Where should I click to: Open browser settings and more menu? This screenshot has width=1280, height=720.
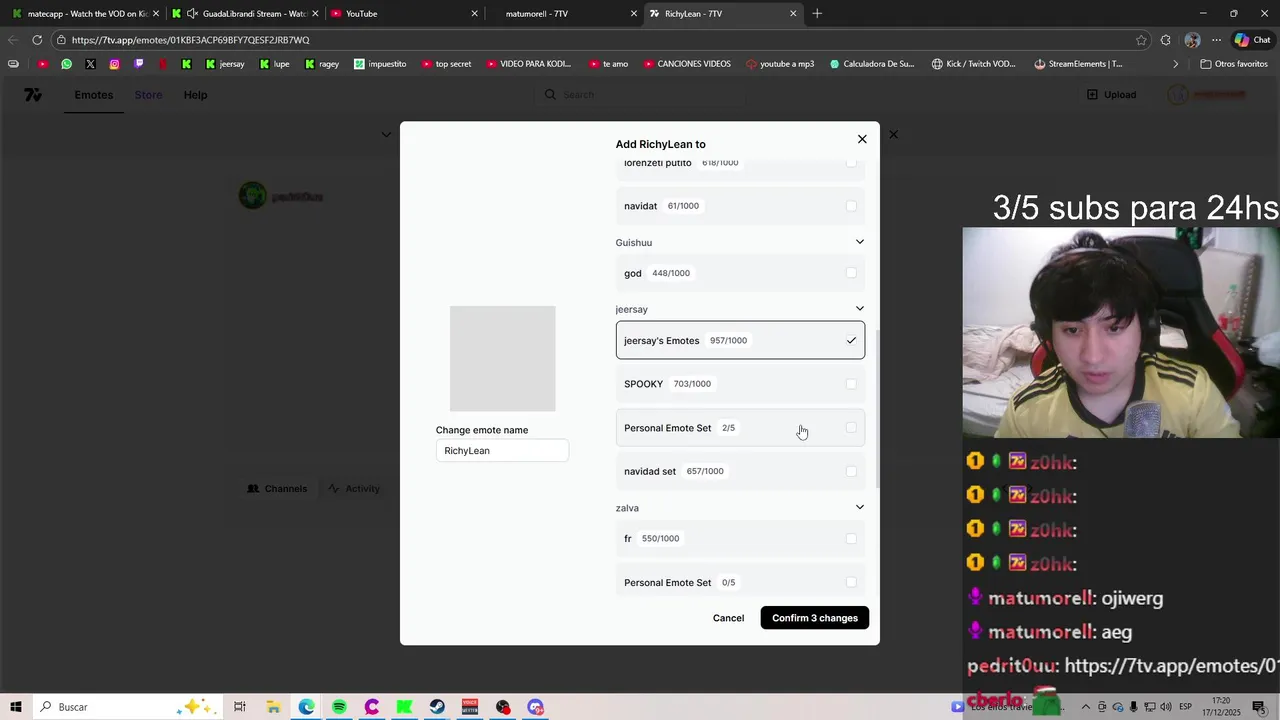[1216, 40]
